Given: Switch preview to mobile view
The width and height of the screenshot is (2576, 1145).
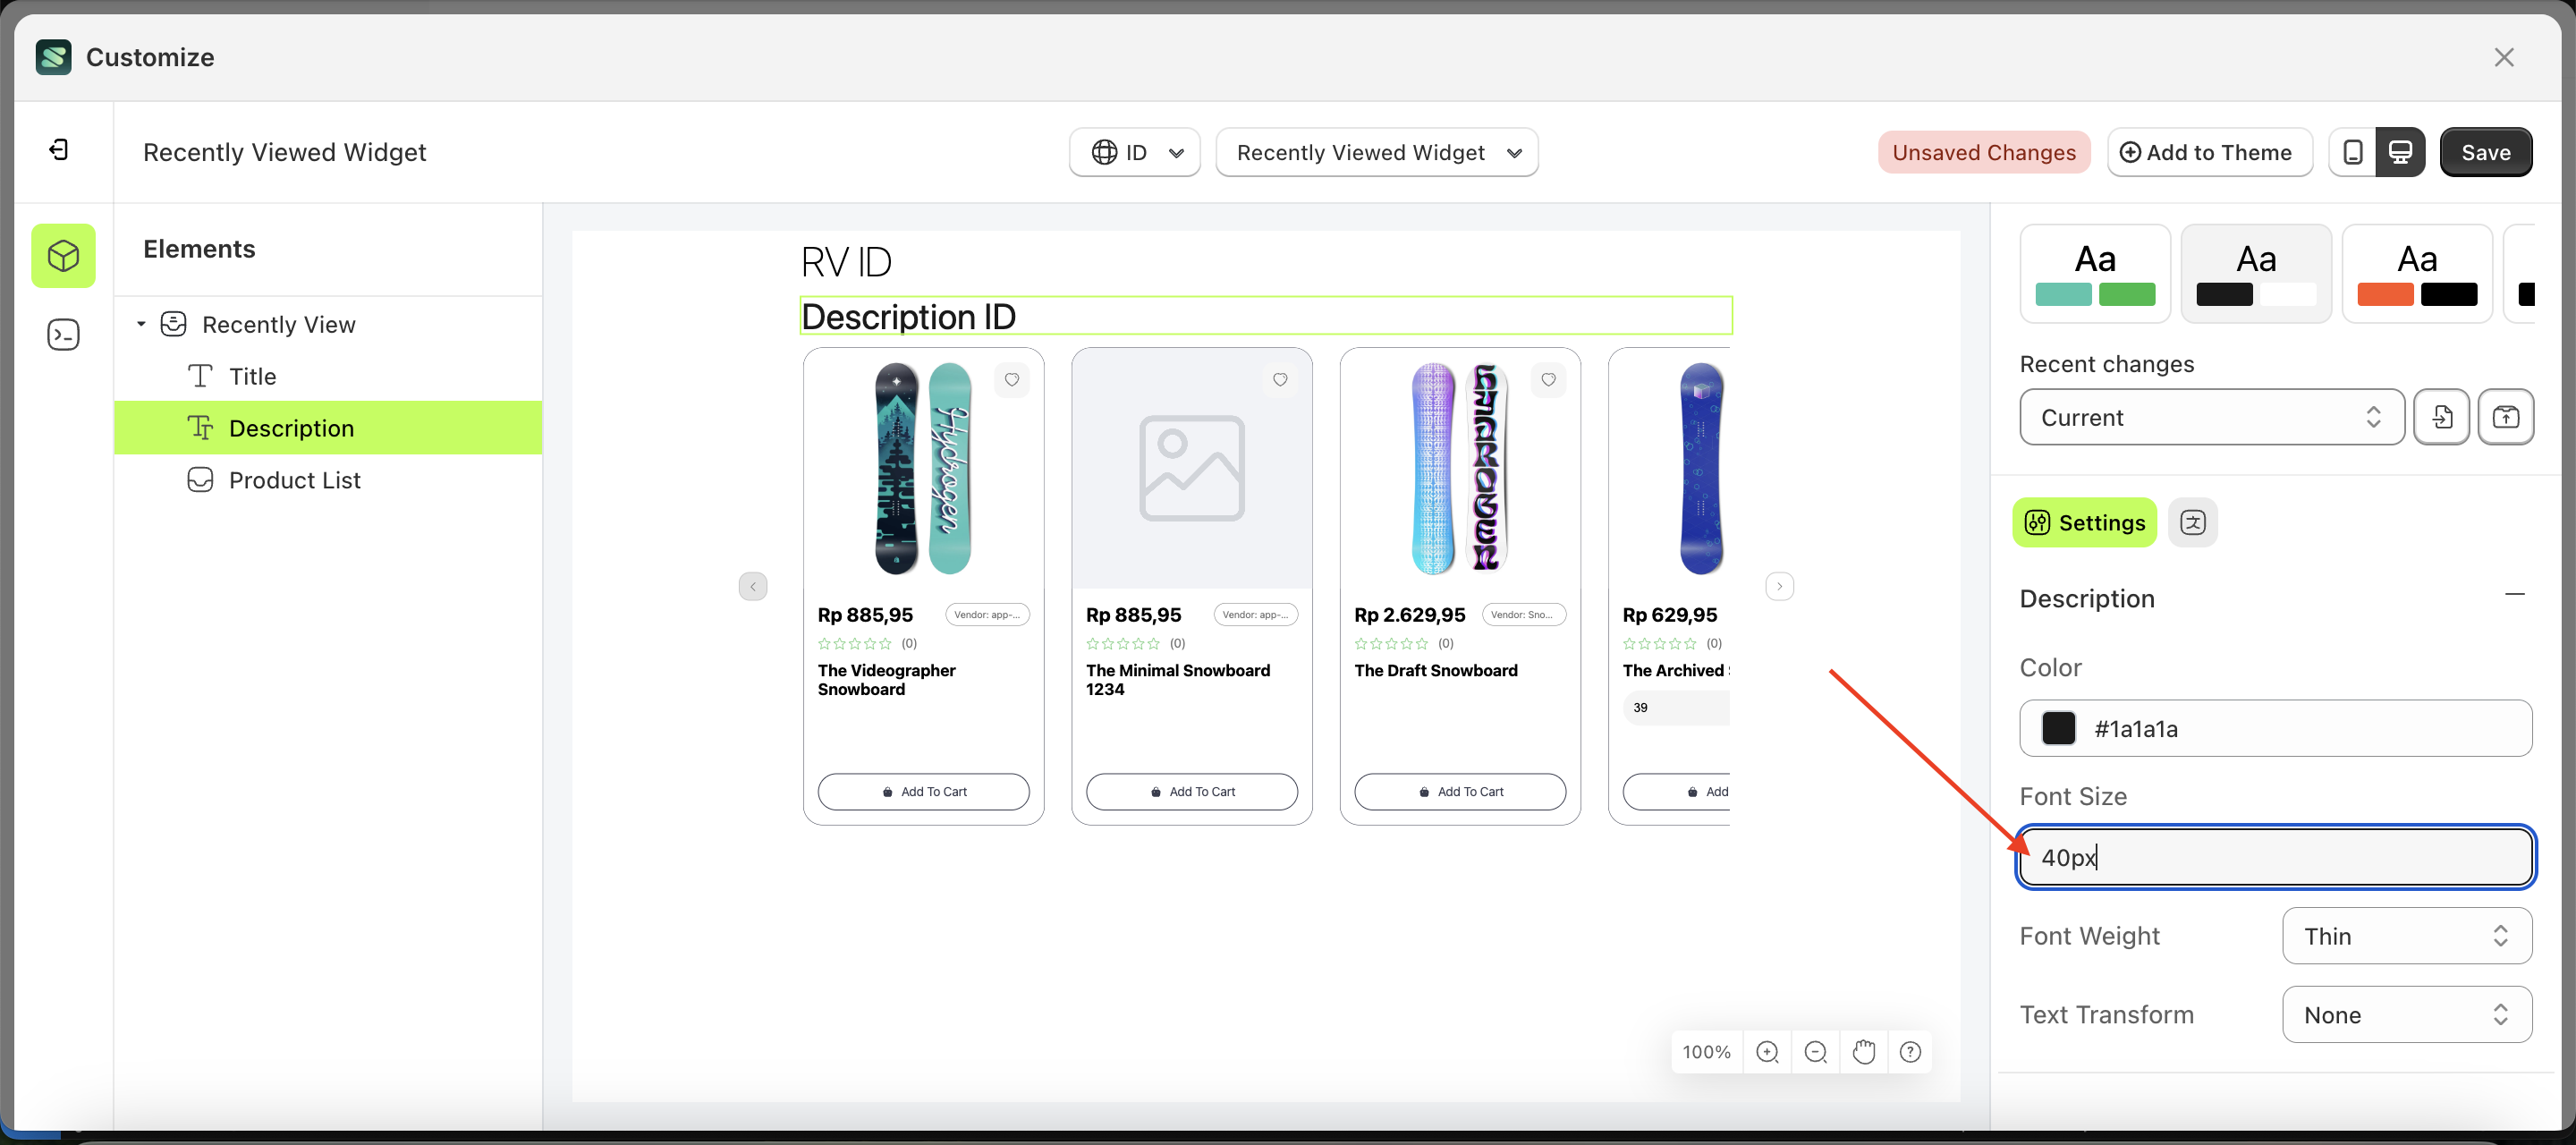Looking at the screenshot, I should (x=2353, y=151).
